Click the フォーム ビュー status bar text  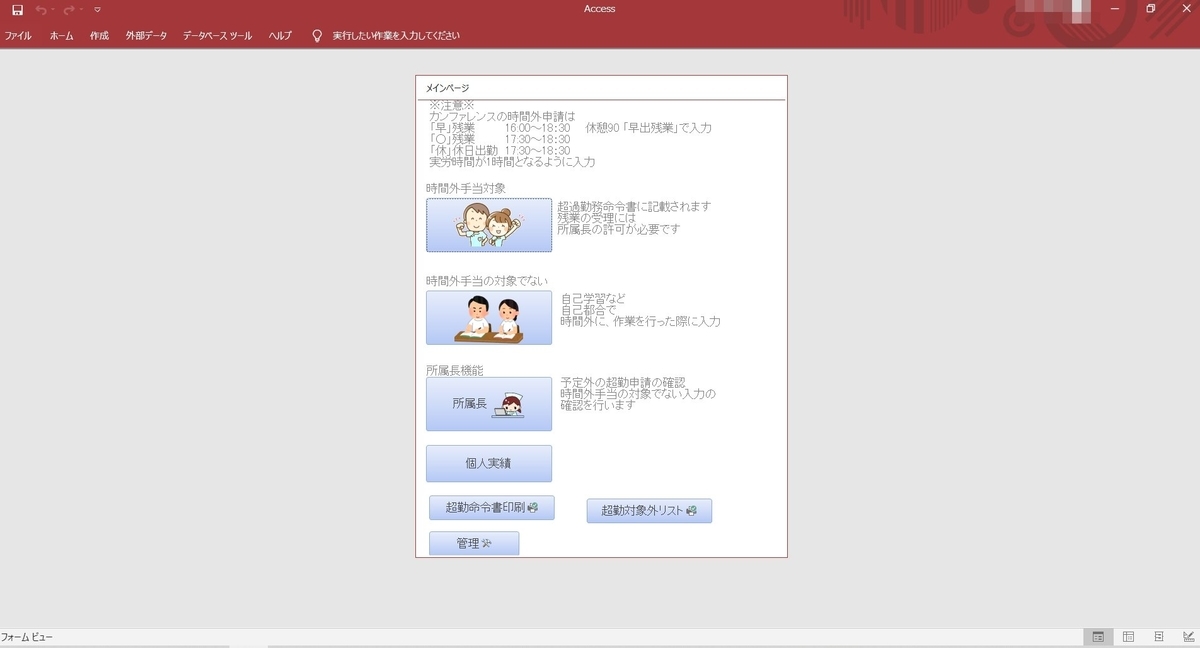pyautogui.click(x=27, y=637)
